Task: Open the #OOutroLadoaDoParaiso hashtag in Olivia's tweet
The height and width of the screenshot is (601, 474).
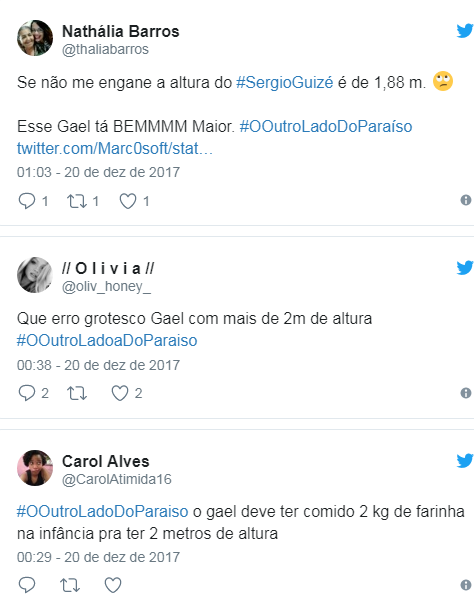Action: [x=107, y=340]
